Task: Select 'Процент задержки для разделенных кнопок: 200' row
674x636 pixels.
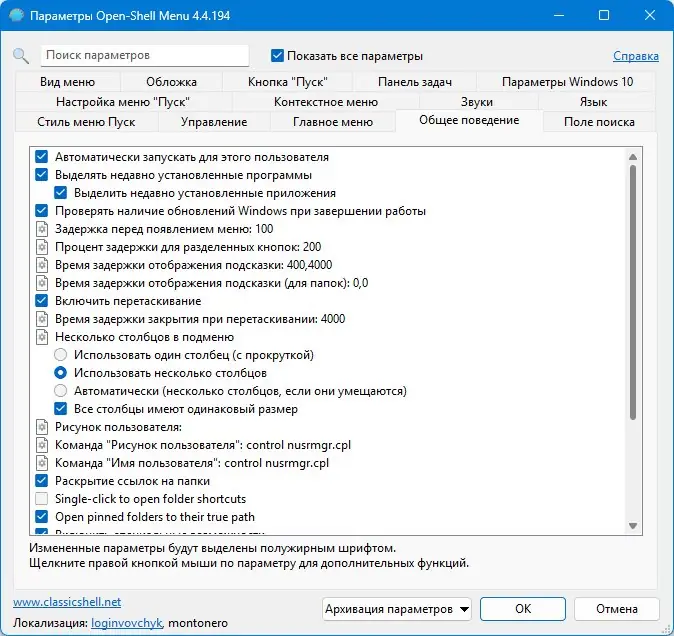Action: pos(188,247)
